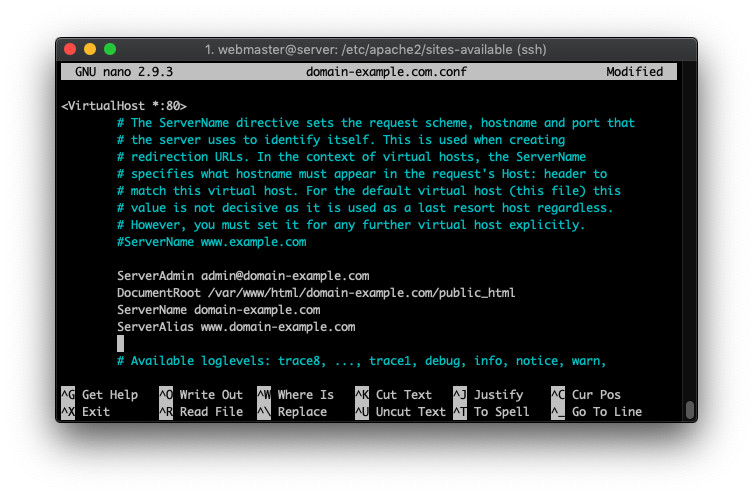The image size is (753, 496).
Task: Click the '^C Cur Pos' shortcut
Action: (x=586, y=394)
